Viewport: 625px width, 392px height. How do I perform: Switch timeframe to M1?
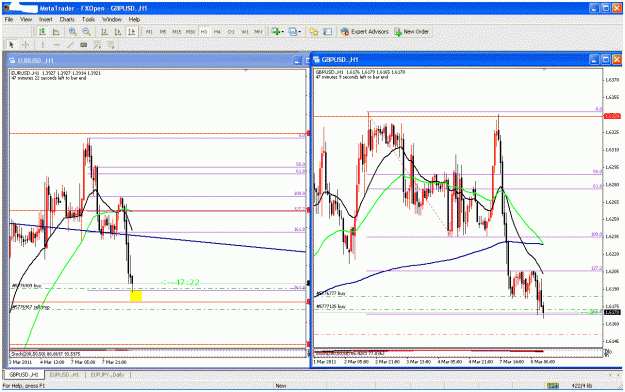[149, 32]
